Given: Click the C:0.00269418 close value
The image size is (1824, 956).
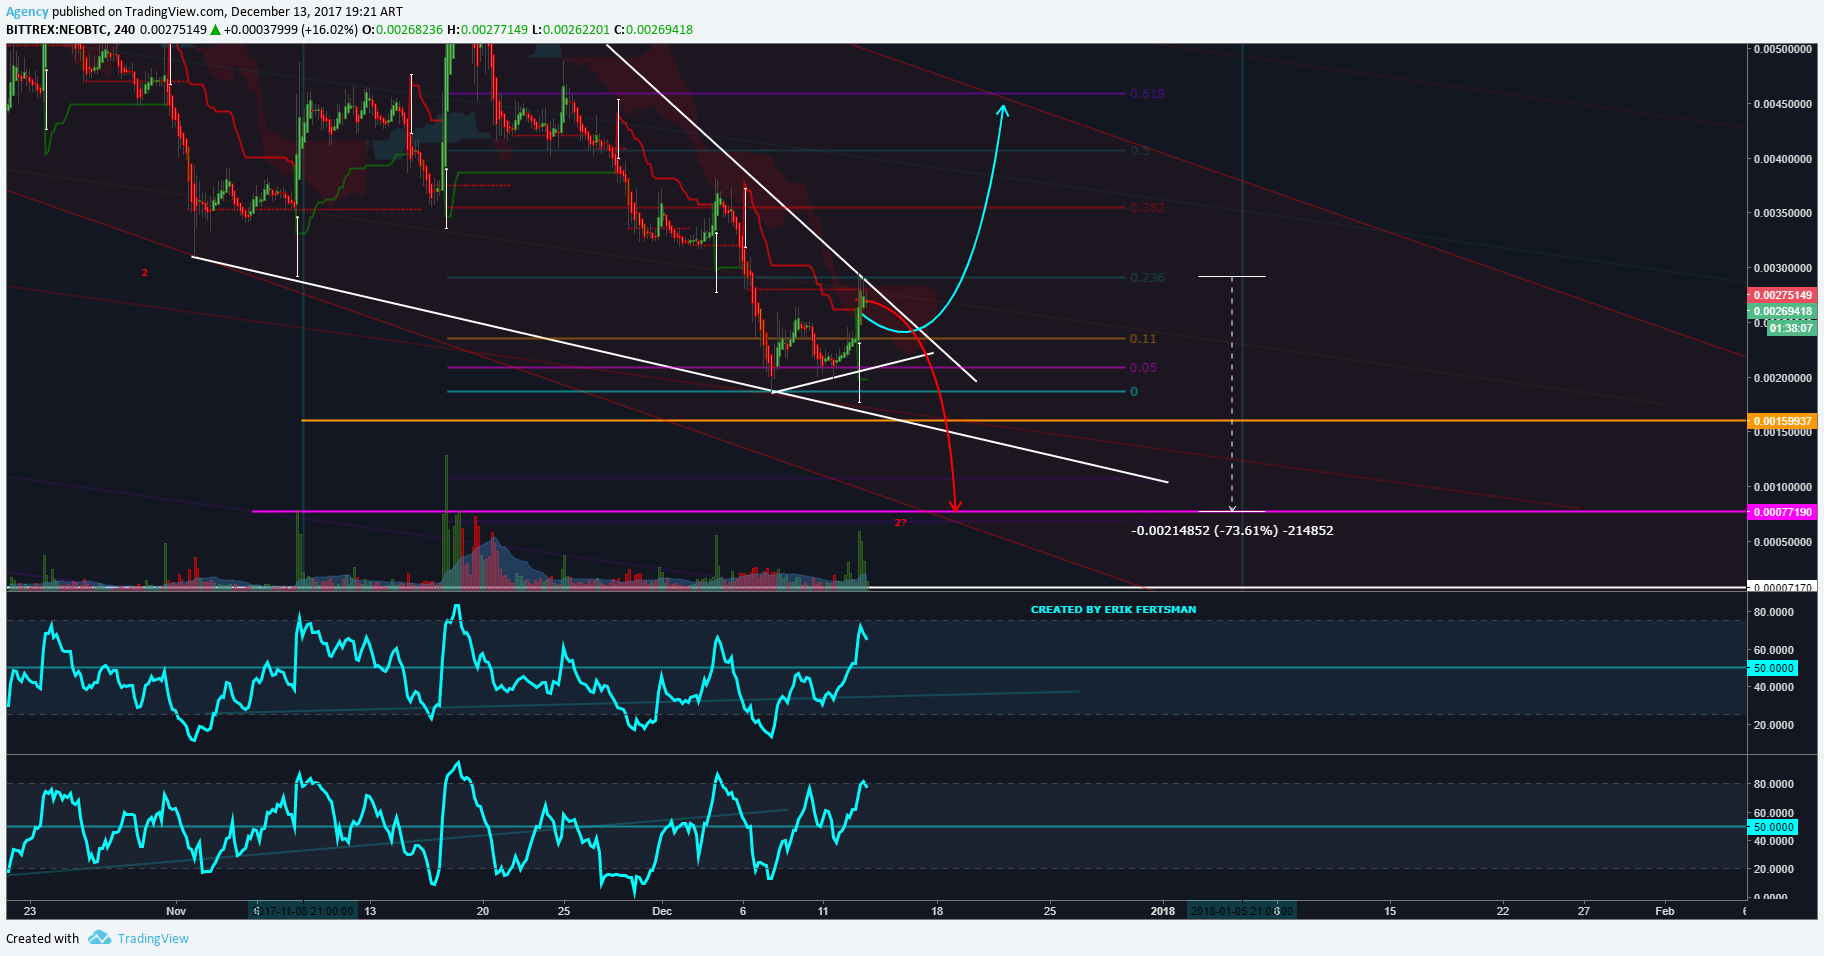Looking at the screenshot, I should (653, 29).
